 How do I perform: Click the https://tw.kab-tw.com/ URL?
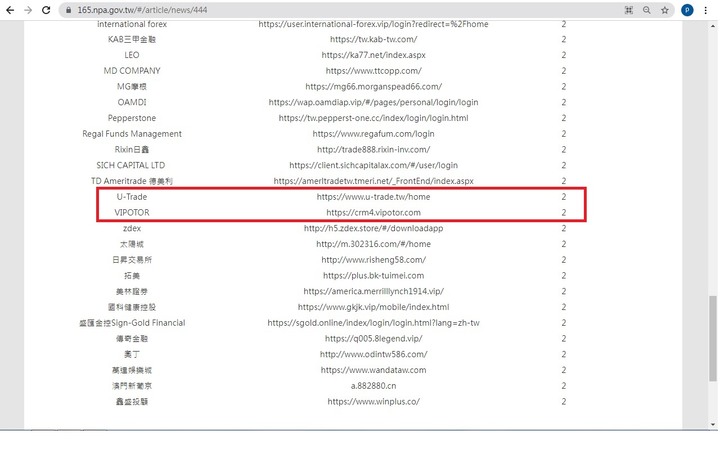point(373,39)
